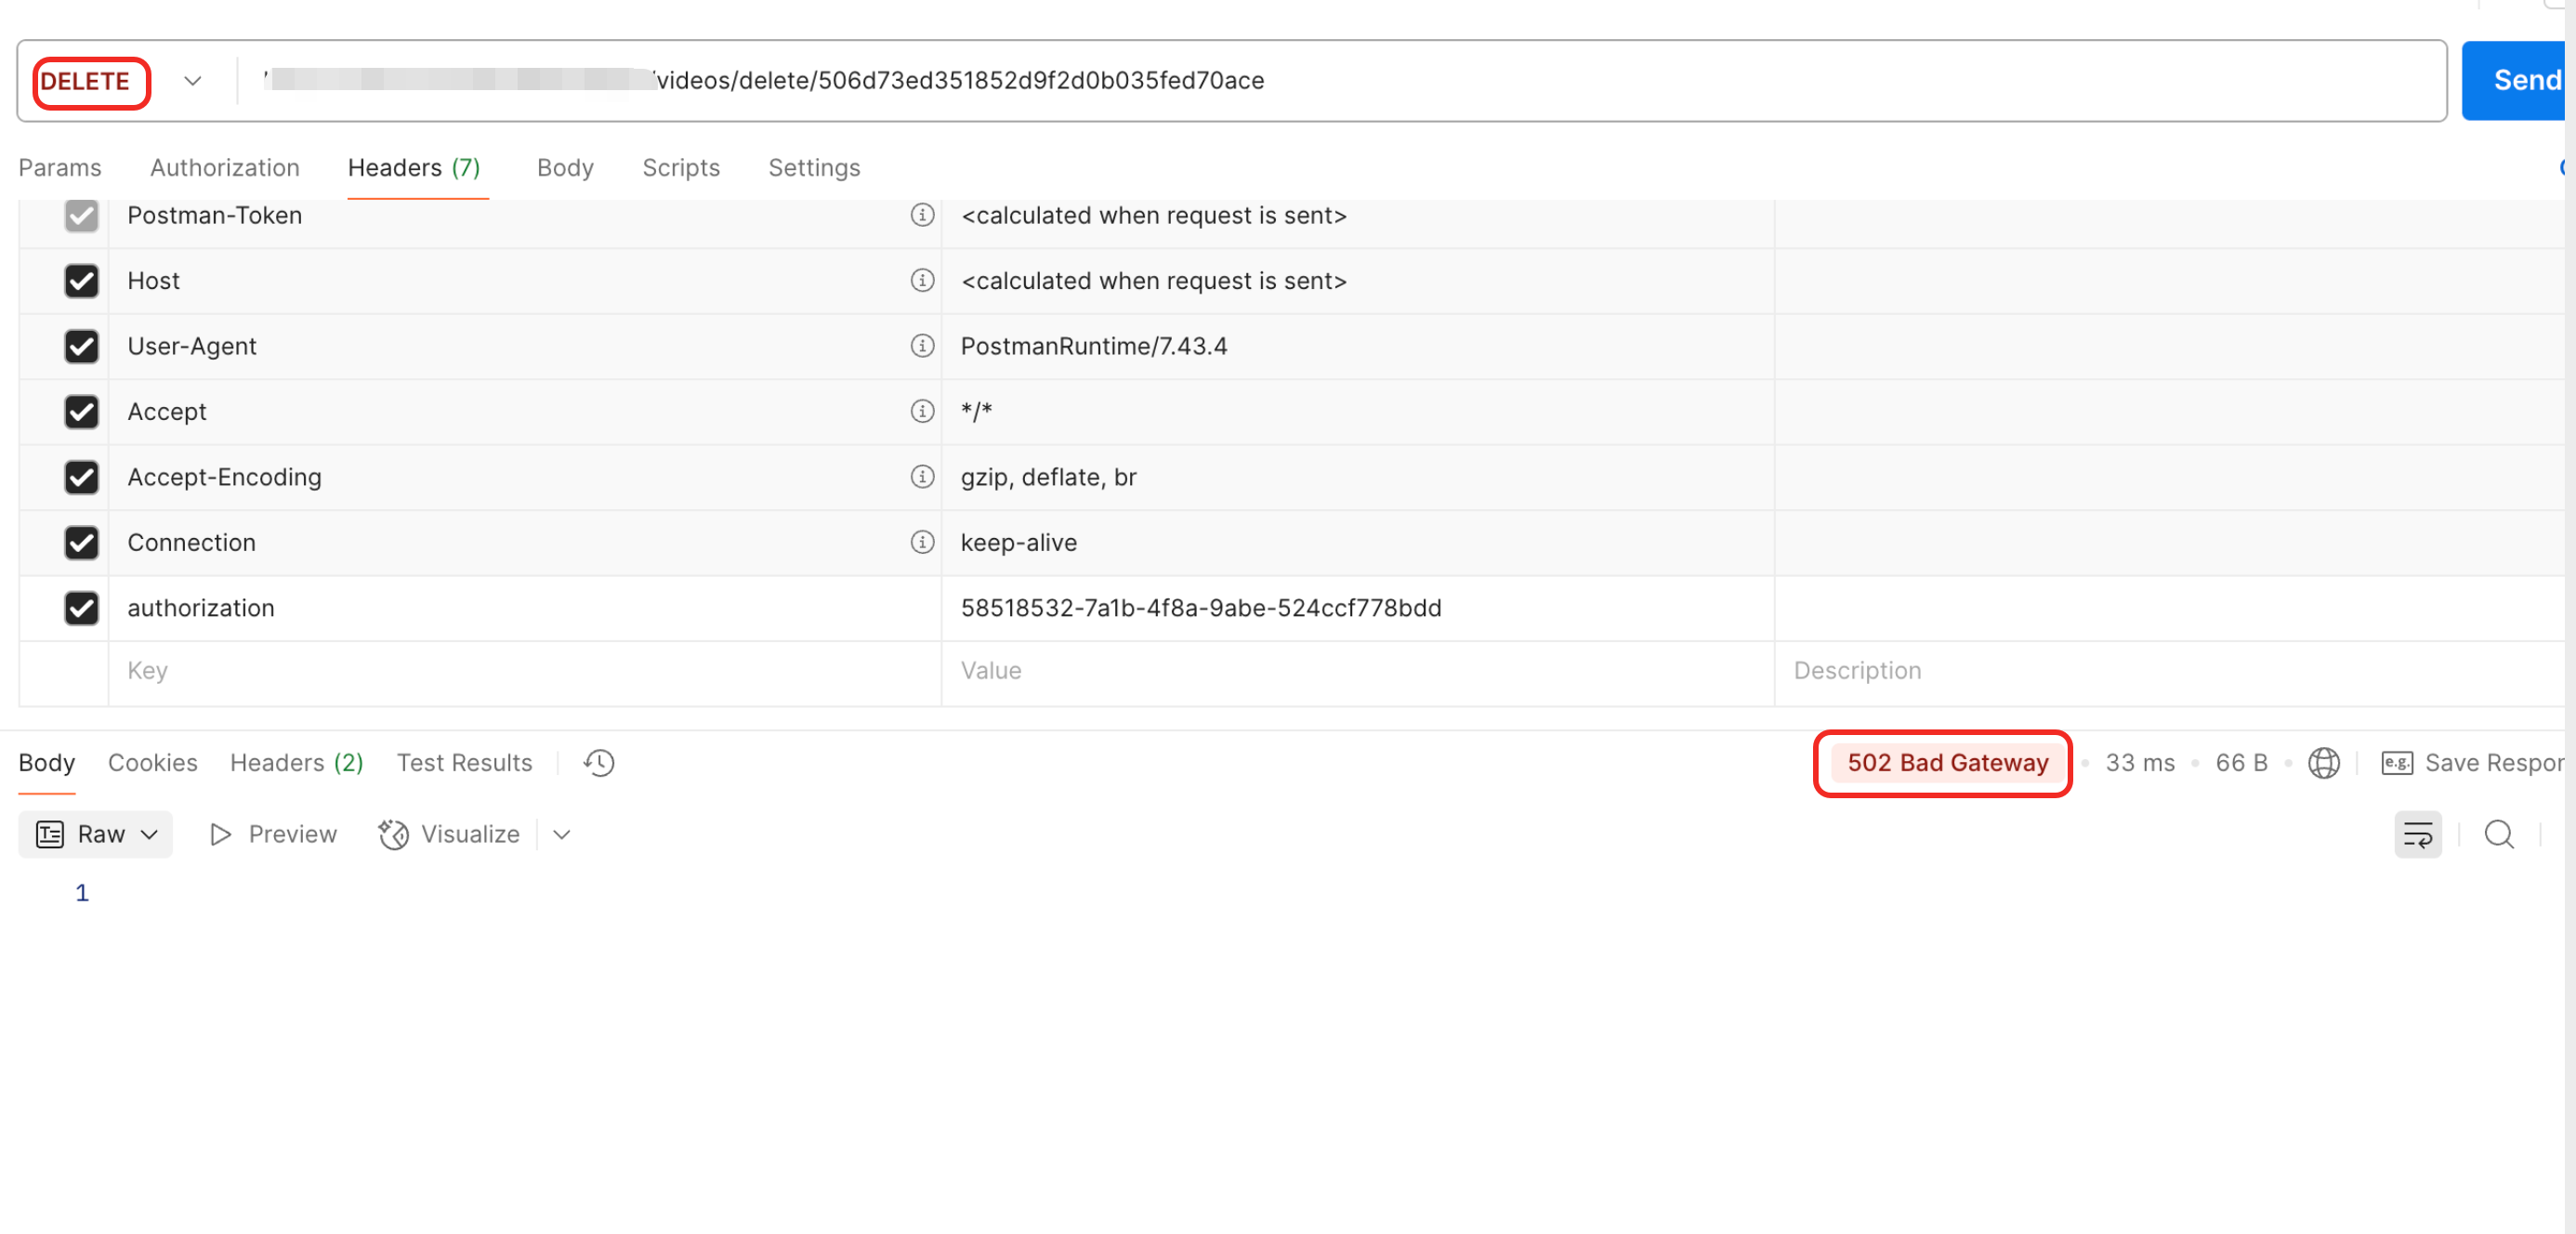Open the Raw response format dropdown

(96, 834)
